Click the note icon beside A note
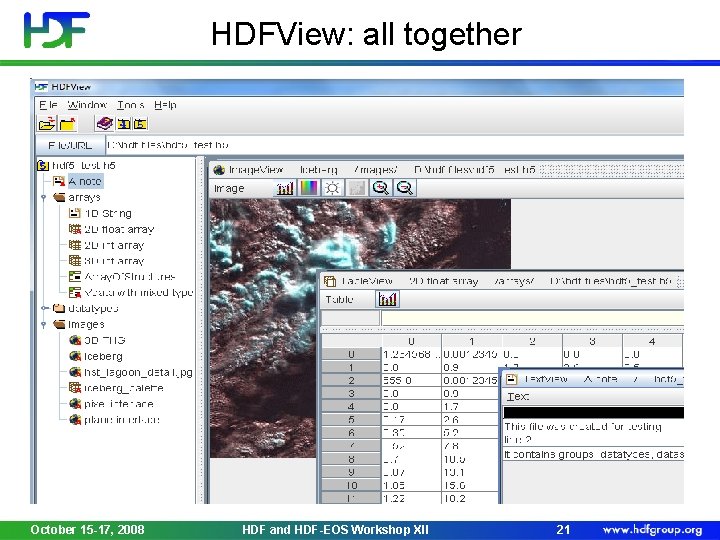This screenshot has height=540, width=720. (59, 181)
